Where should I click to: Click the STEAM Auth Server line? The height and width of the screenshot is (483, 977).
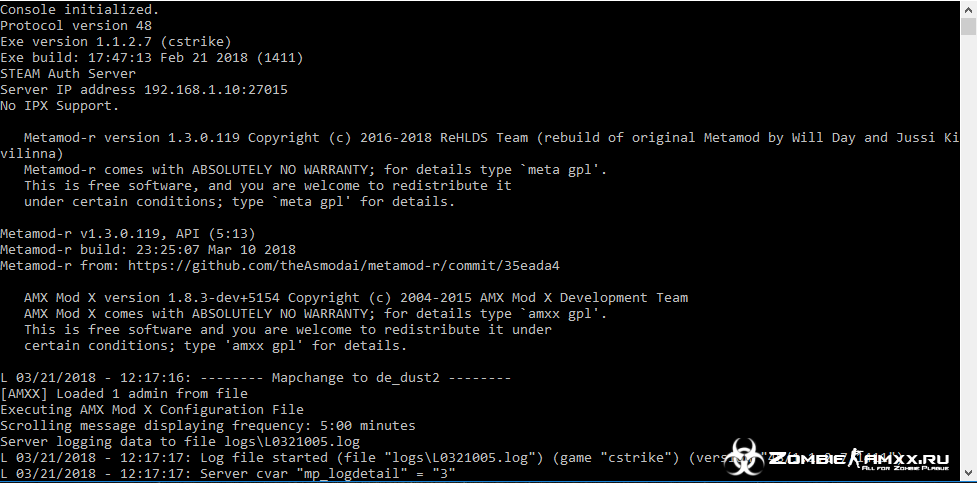point(68,74)
